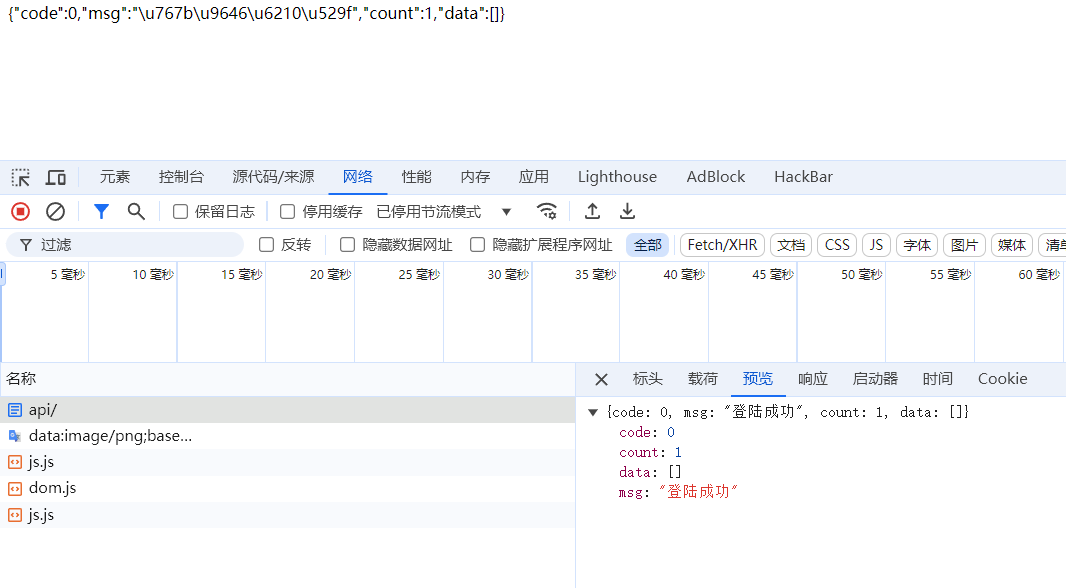Import HAR file with upload icon
This screenshot has width=1066, height=588.
coord(592,211)
